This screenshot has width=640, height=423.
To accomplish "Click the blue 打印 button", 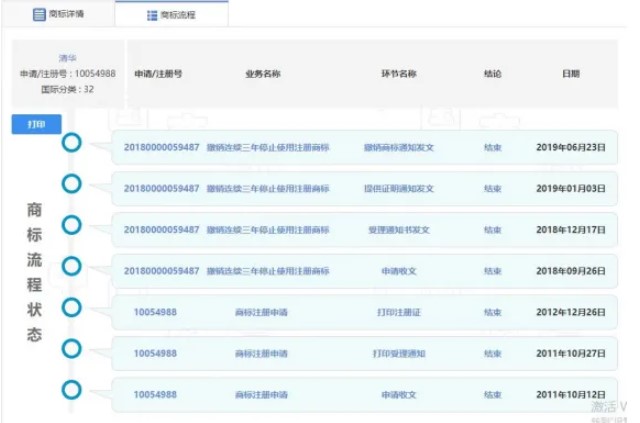I will point(36,124).
